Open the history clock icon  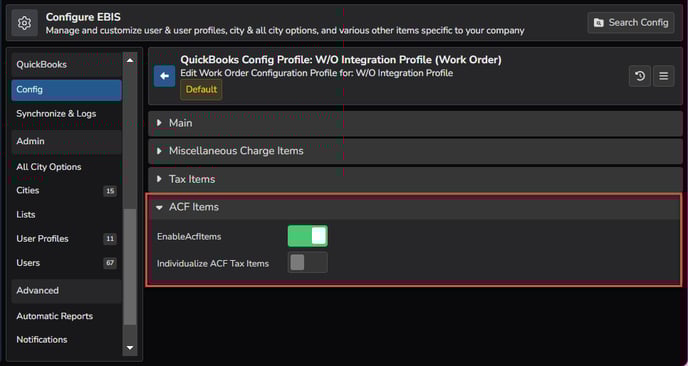pos(640,76)
